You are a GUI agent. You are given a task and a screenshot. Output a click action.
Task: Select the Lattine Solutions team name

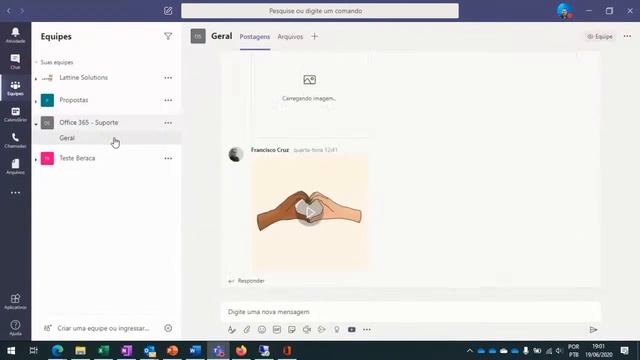click(84, 78)
